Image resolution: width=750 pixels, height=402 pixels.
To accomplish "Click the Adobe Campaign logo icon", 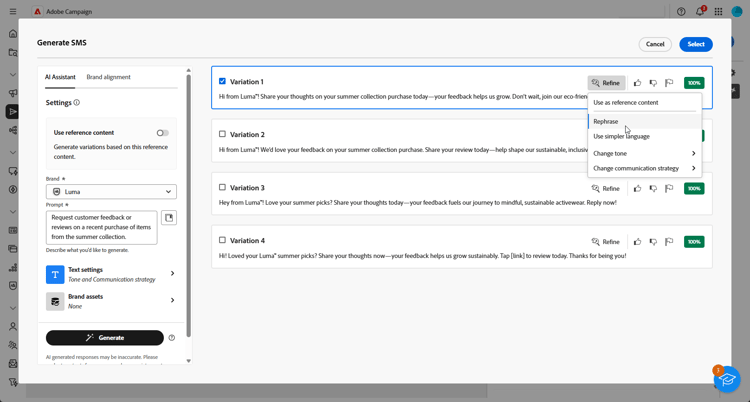I will point(38,11).
